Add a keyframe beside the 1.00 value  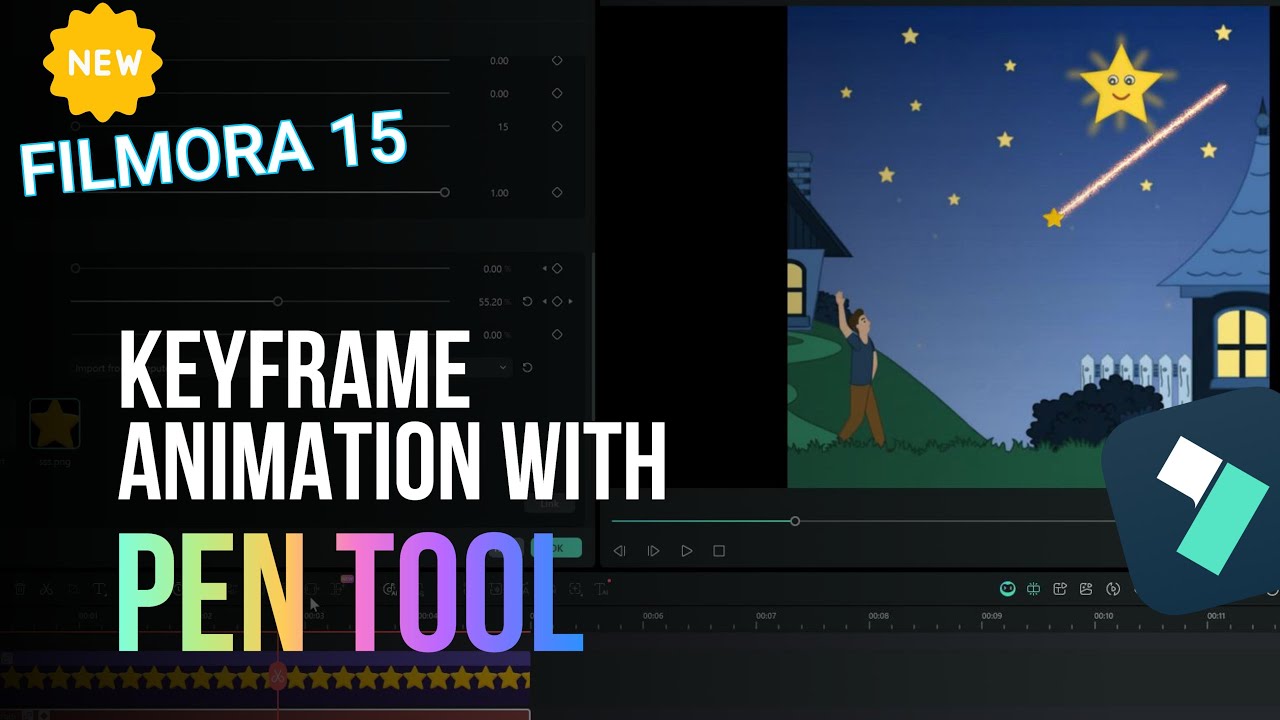tap(557, 193)
